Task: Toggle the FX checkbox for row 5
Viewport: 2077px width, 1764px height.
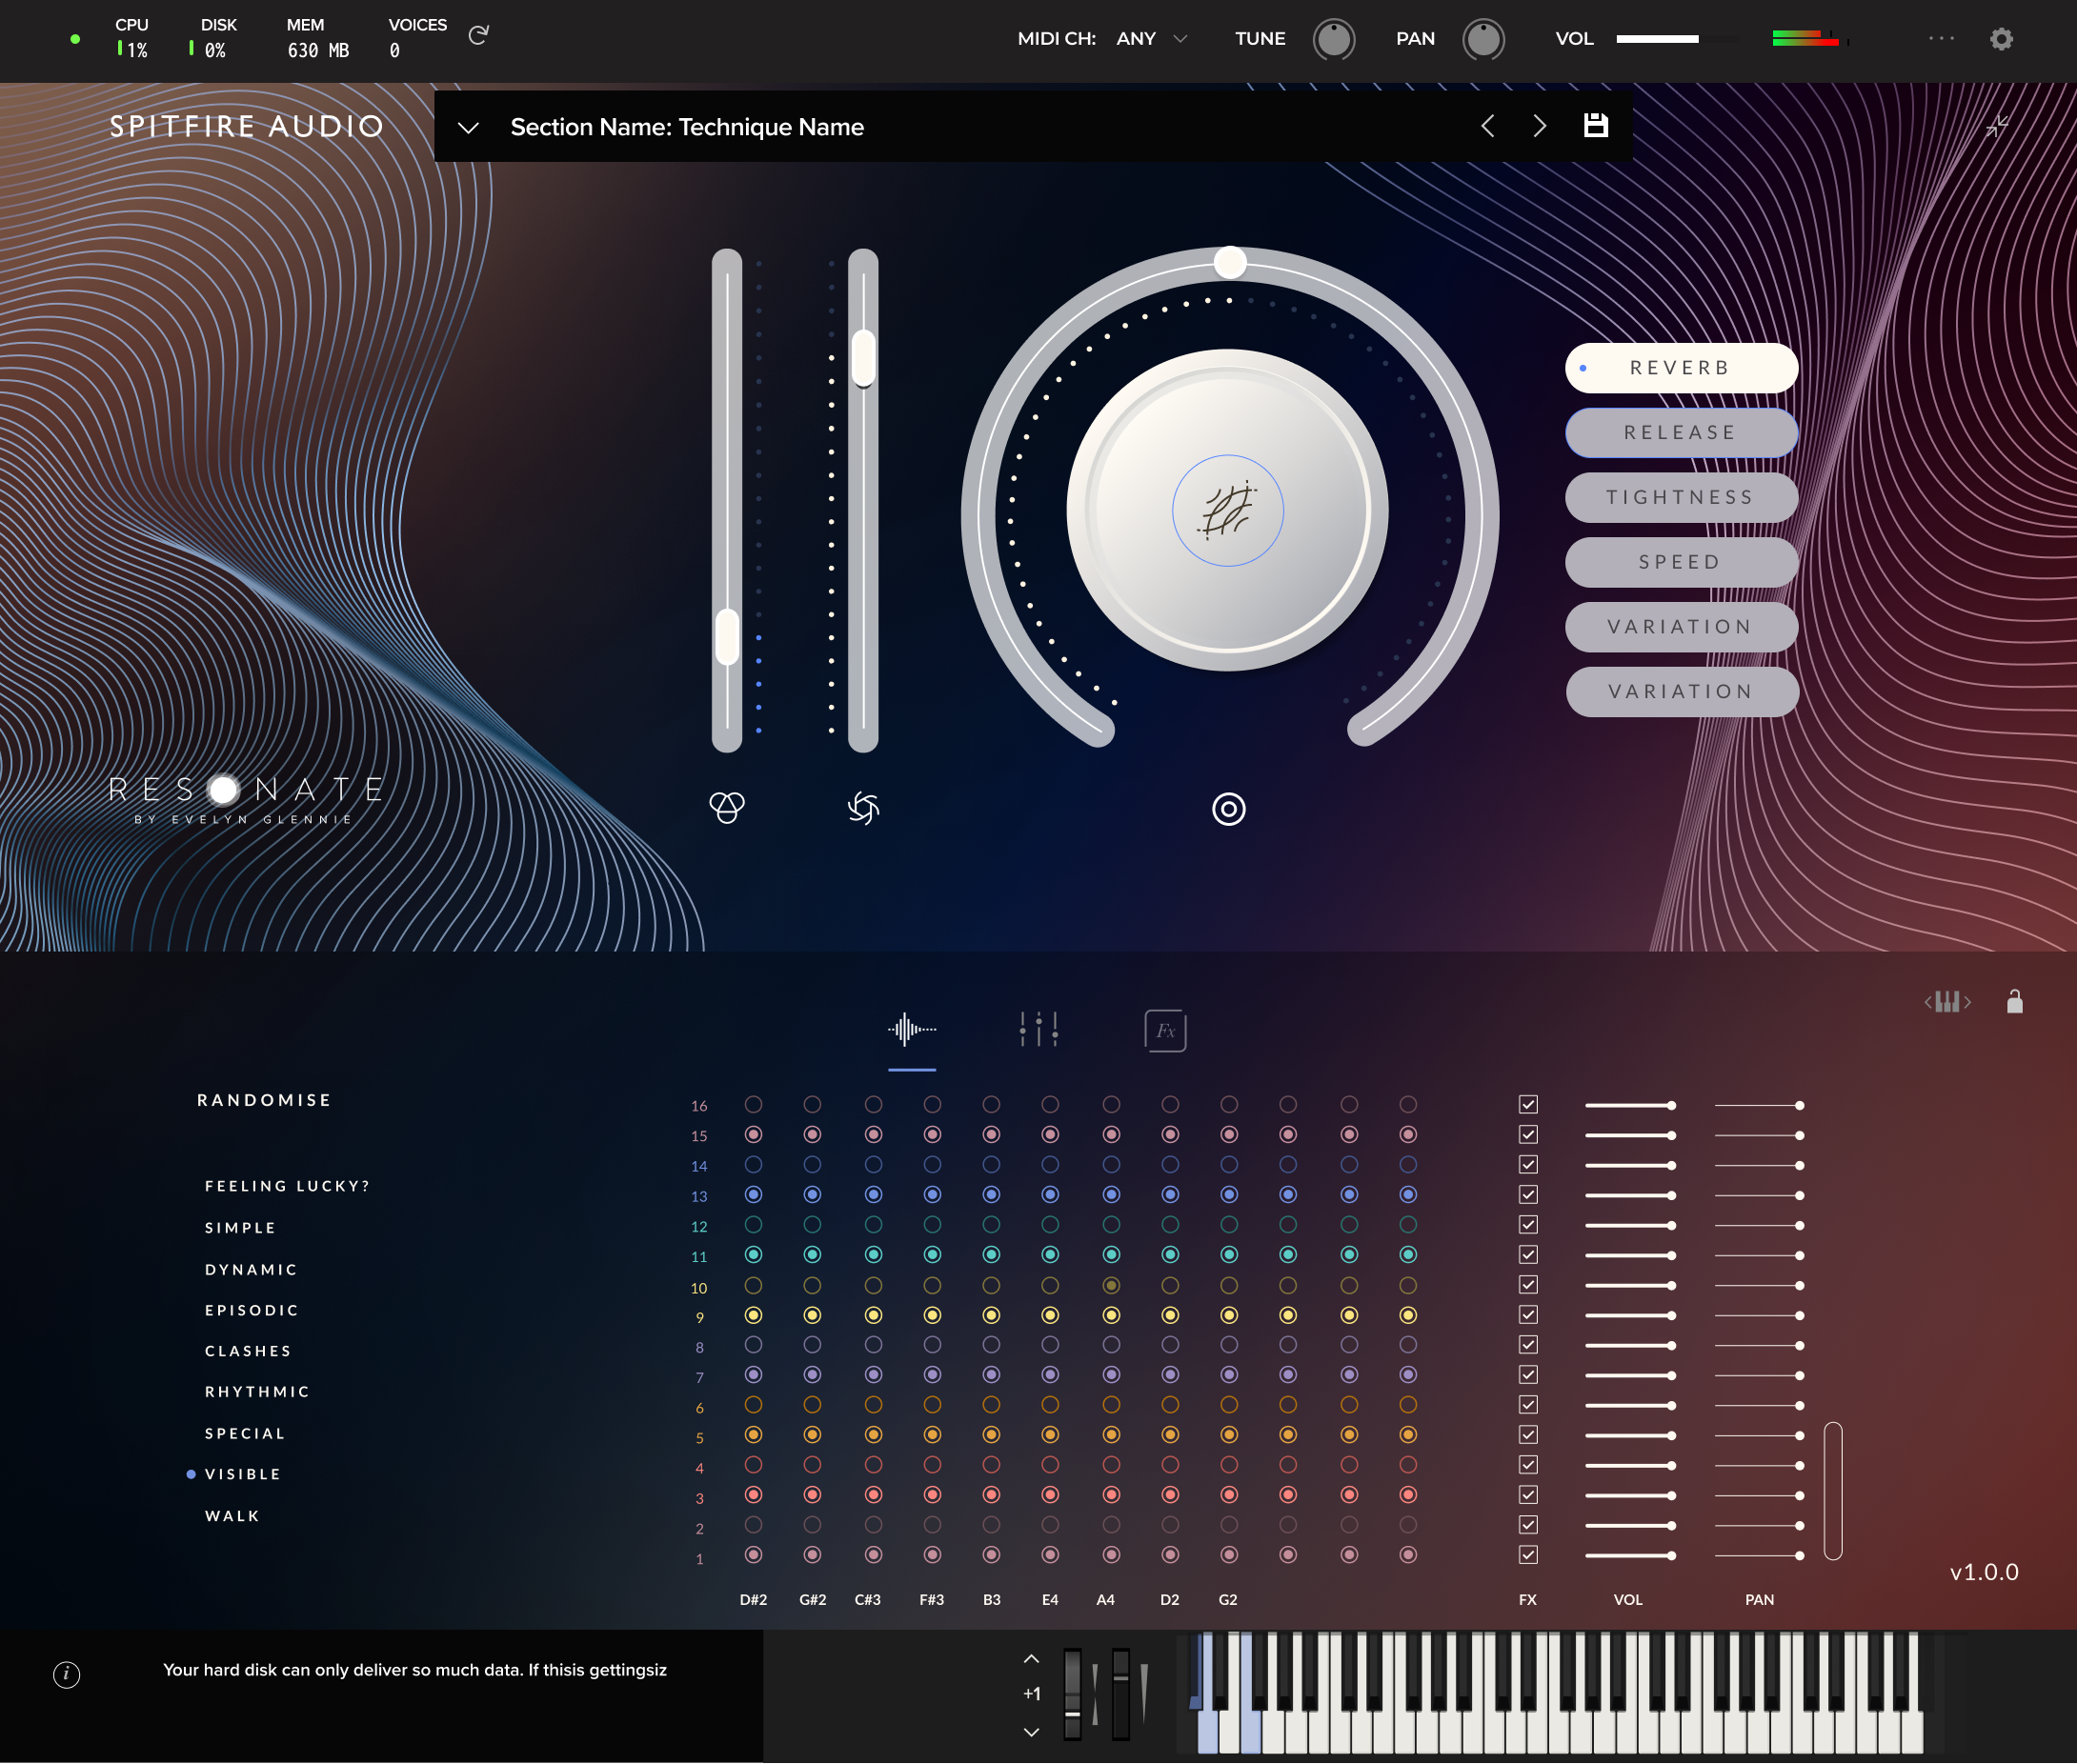Action: pyautogui.click(x=1528, y=1435)
